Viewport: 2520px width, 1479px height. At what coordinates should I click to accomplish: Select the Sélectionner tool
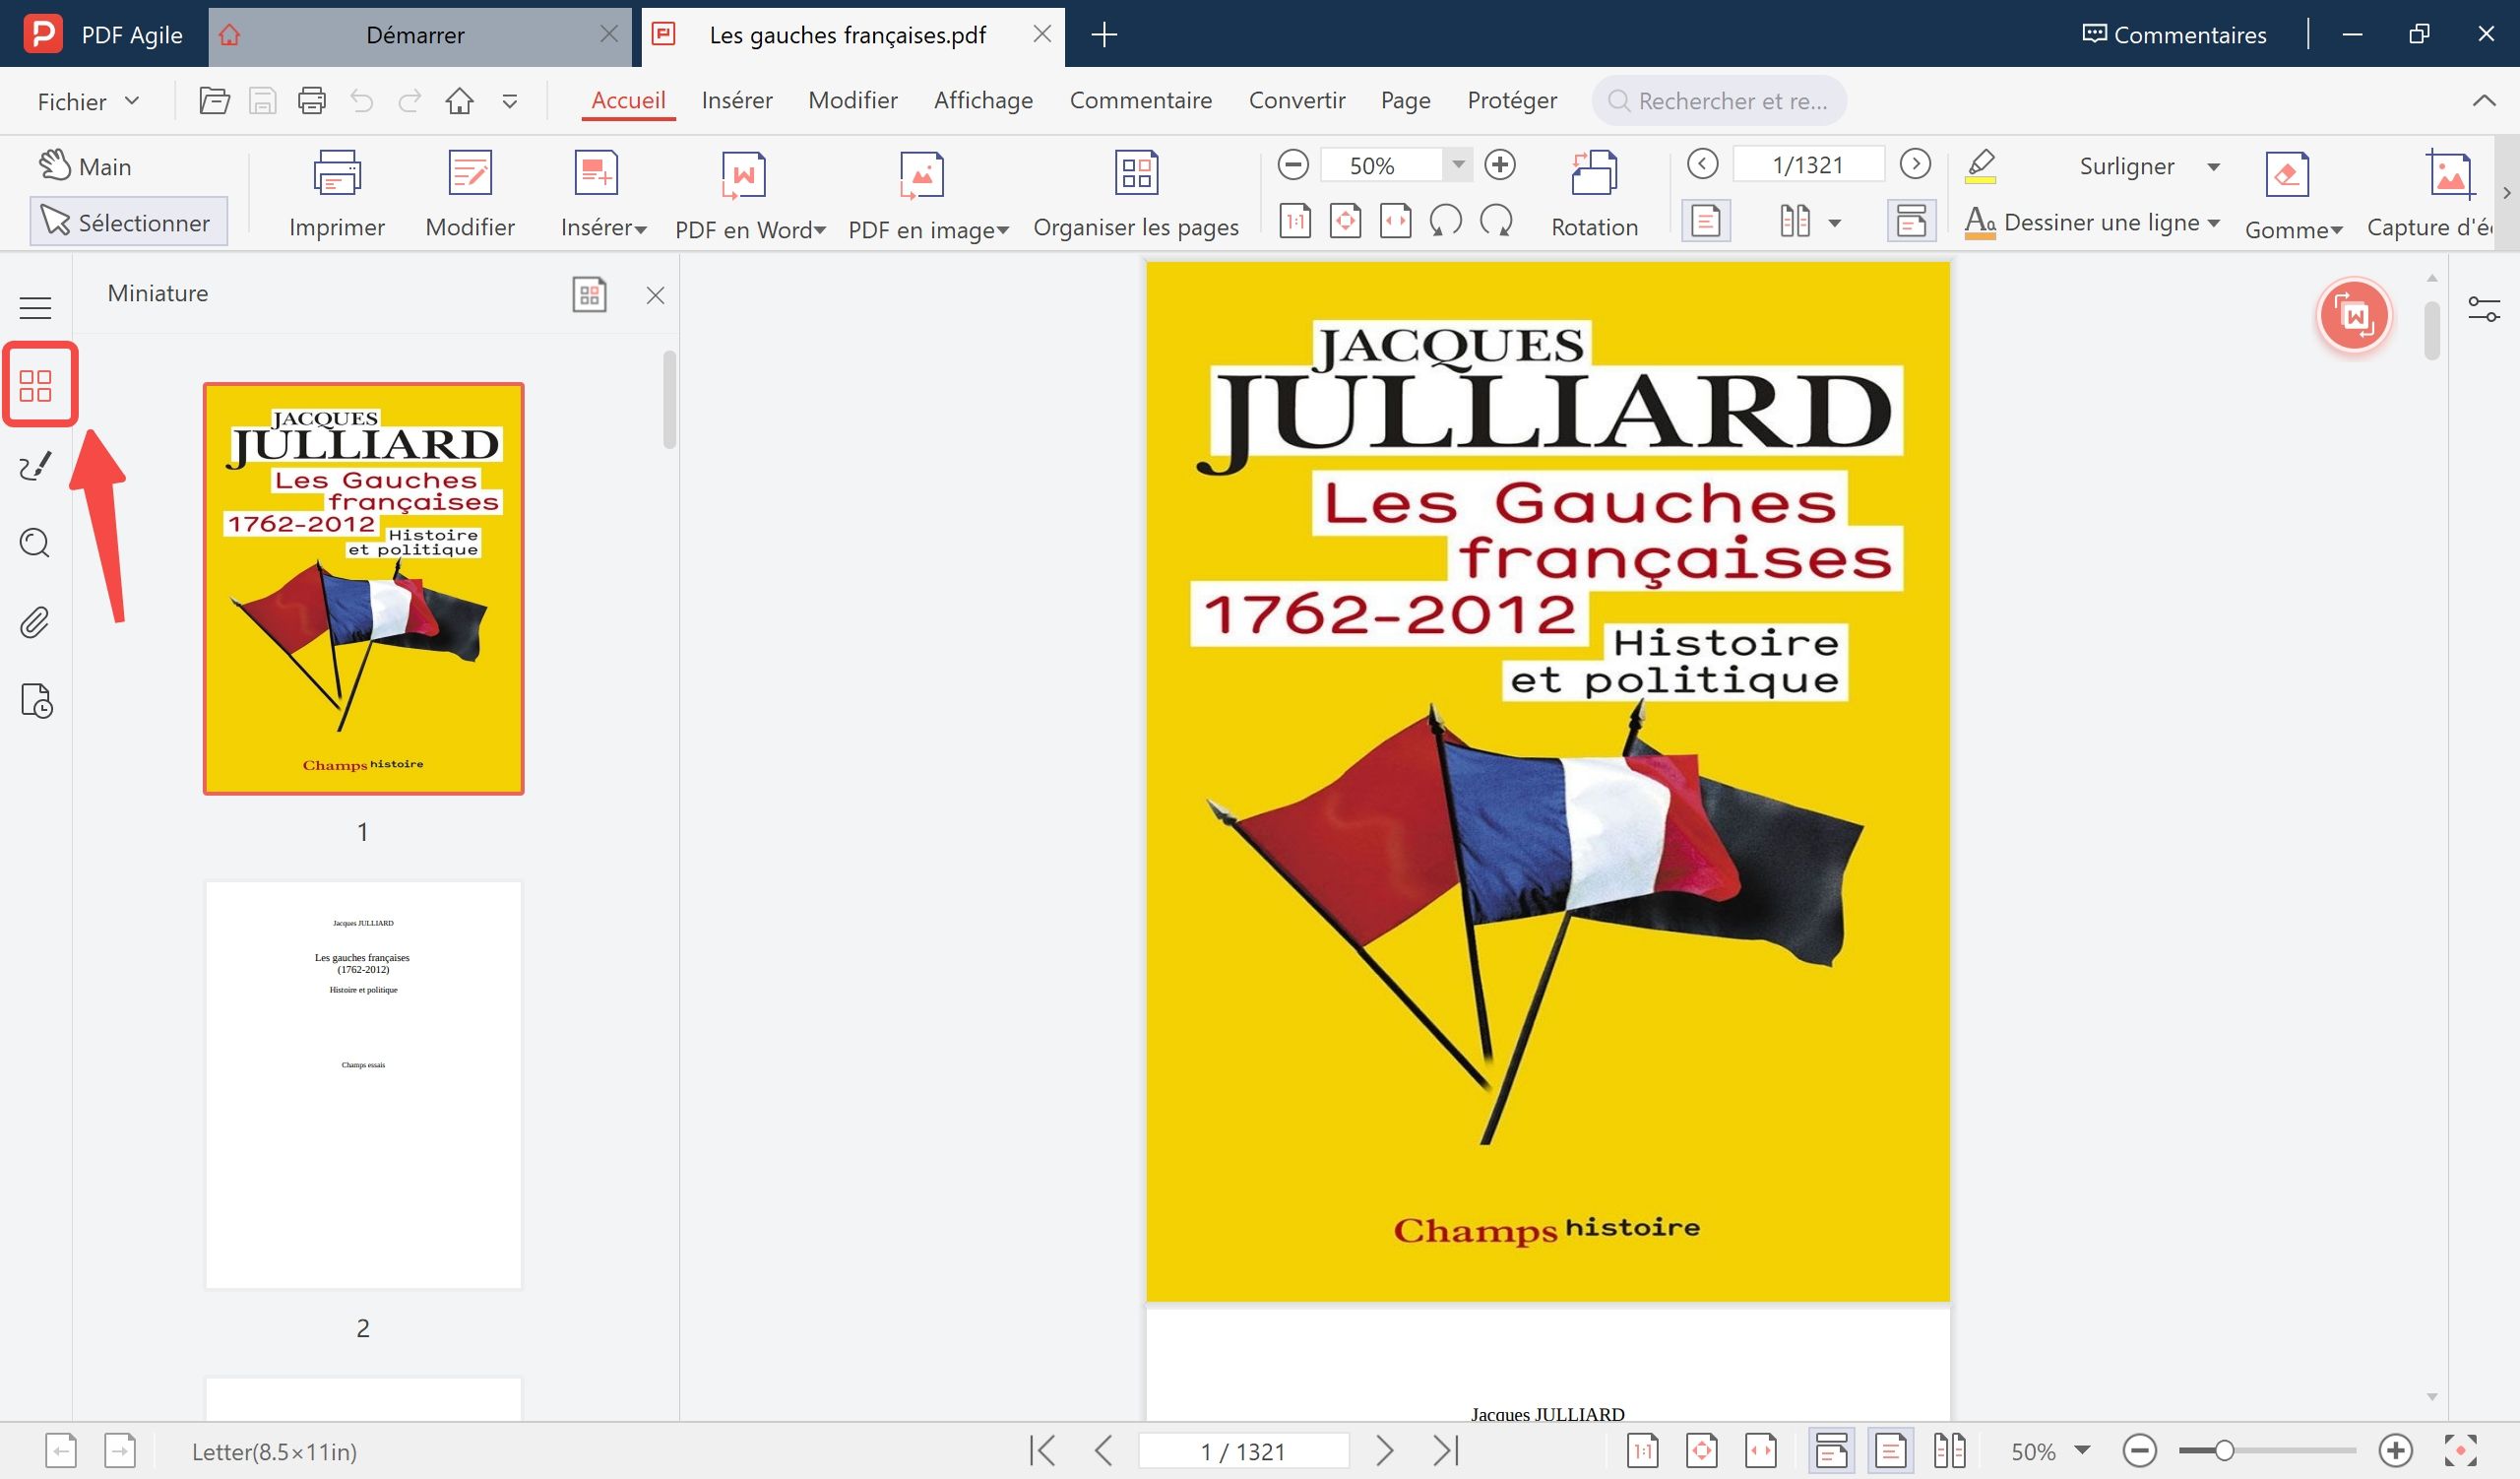(x=128, y=222)
